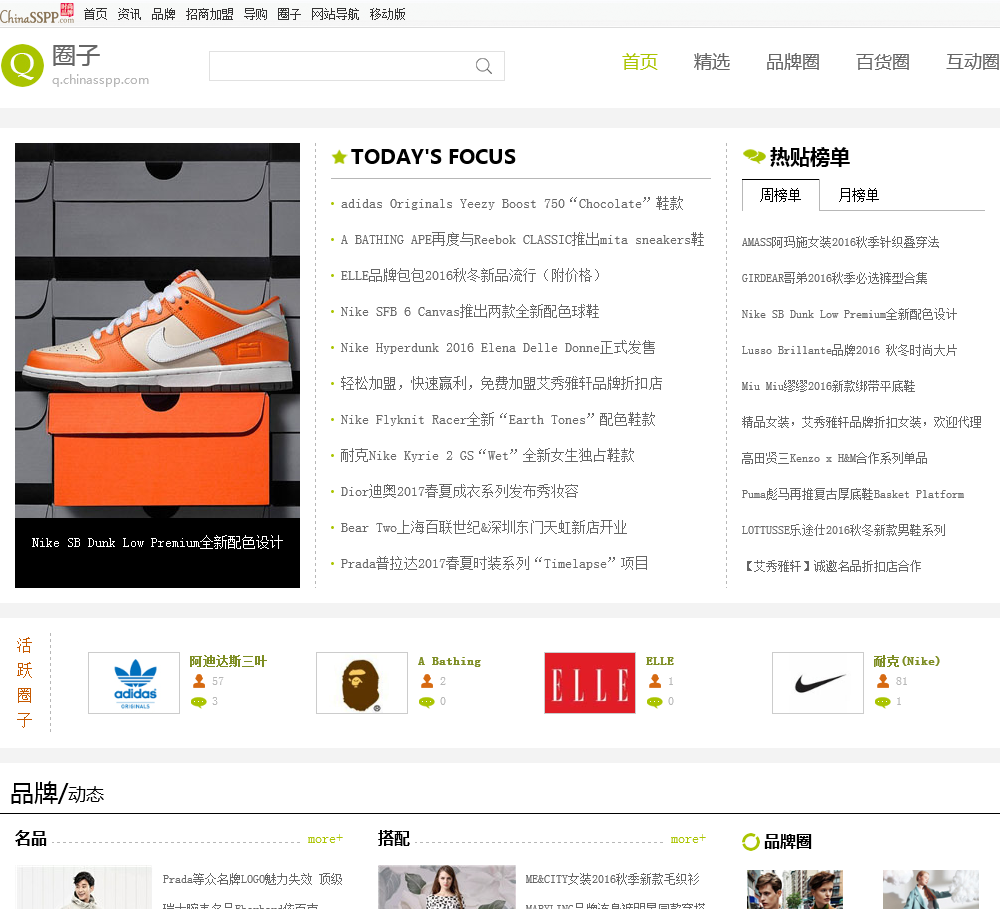Open Nike Hyperdunk 2016 Elena Delle Donne article
Viewport: 1000px width, 909px height.
click(x=497, y=348)
